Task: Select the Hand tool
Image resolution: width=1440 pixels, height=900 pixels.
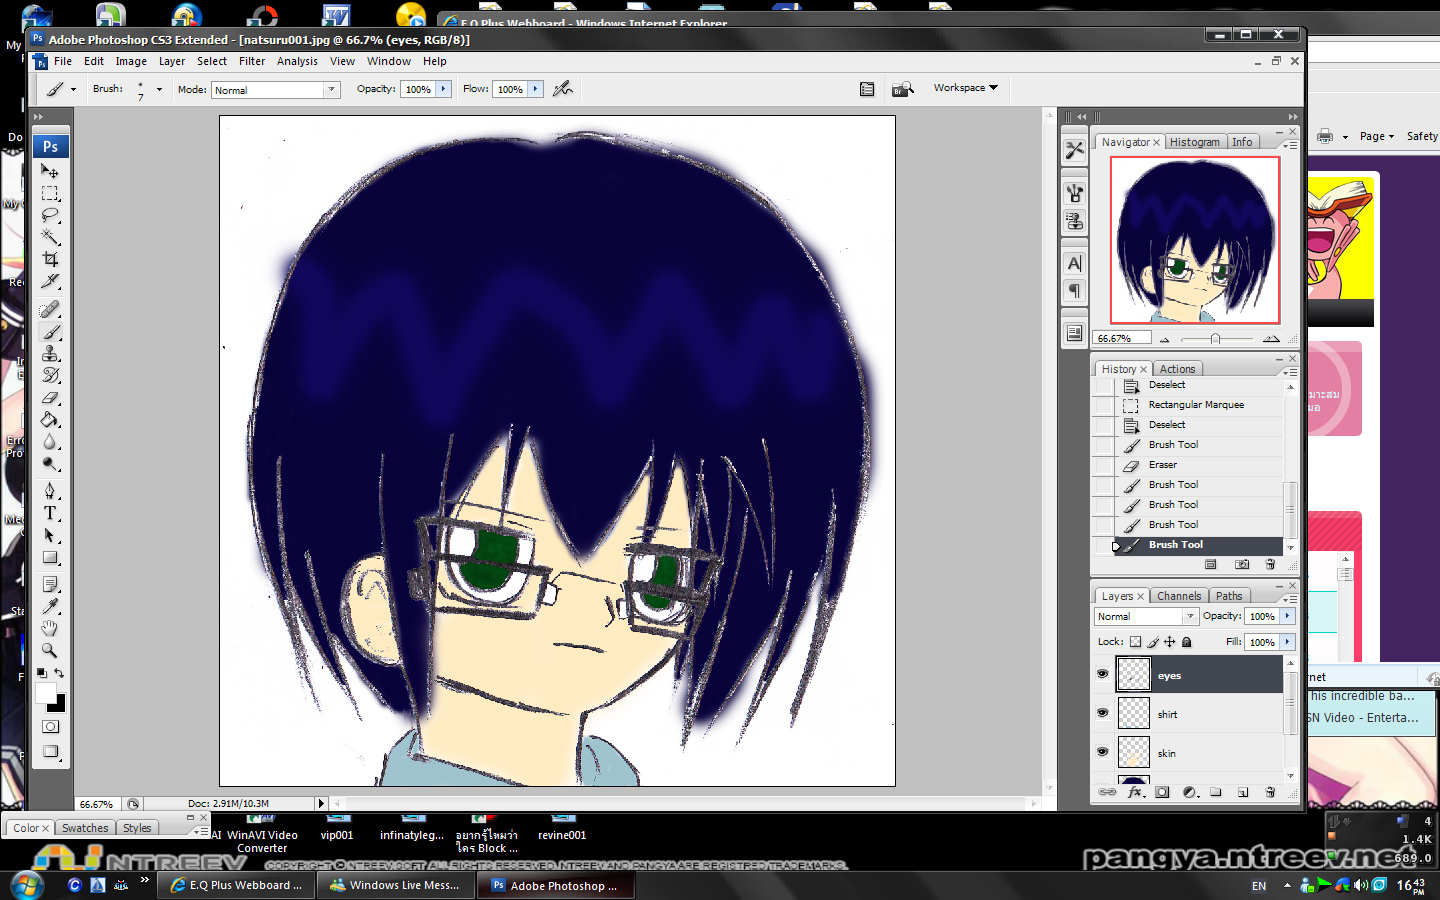Action: pyautogui.click(x=50, y=628)
